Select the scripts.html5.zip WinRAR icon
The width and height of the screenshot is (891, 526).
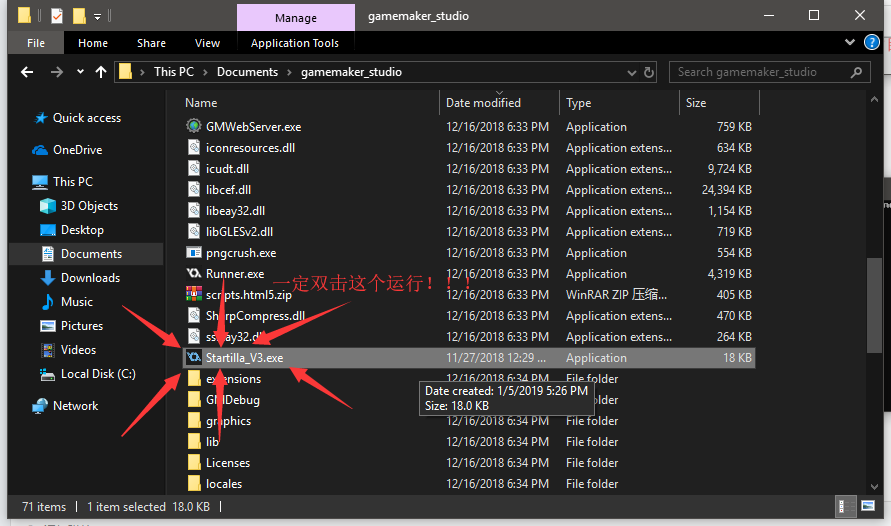pyautogui.click(x=194, y=294)
